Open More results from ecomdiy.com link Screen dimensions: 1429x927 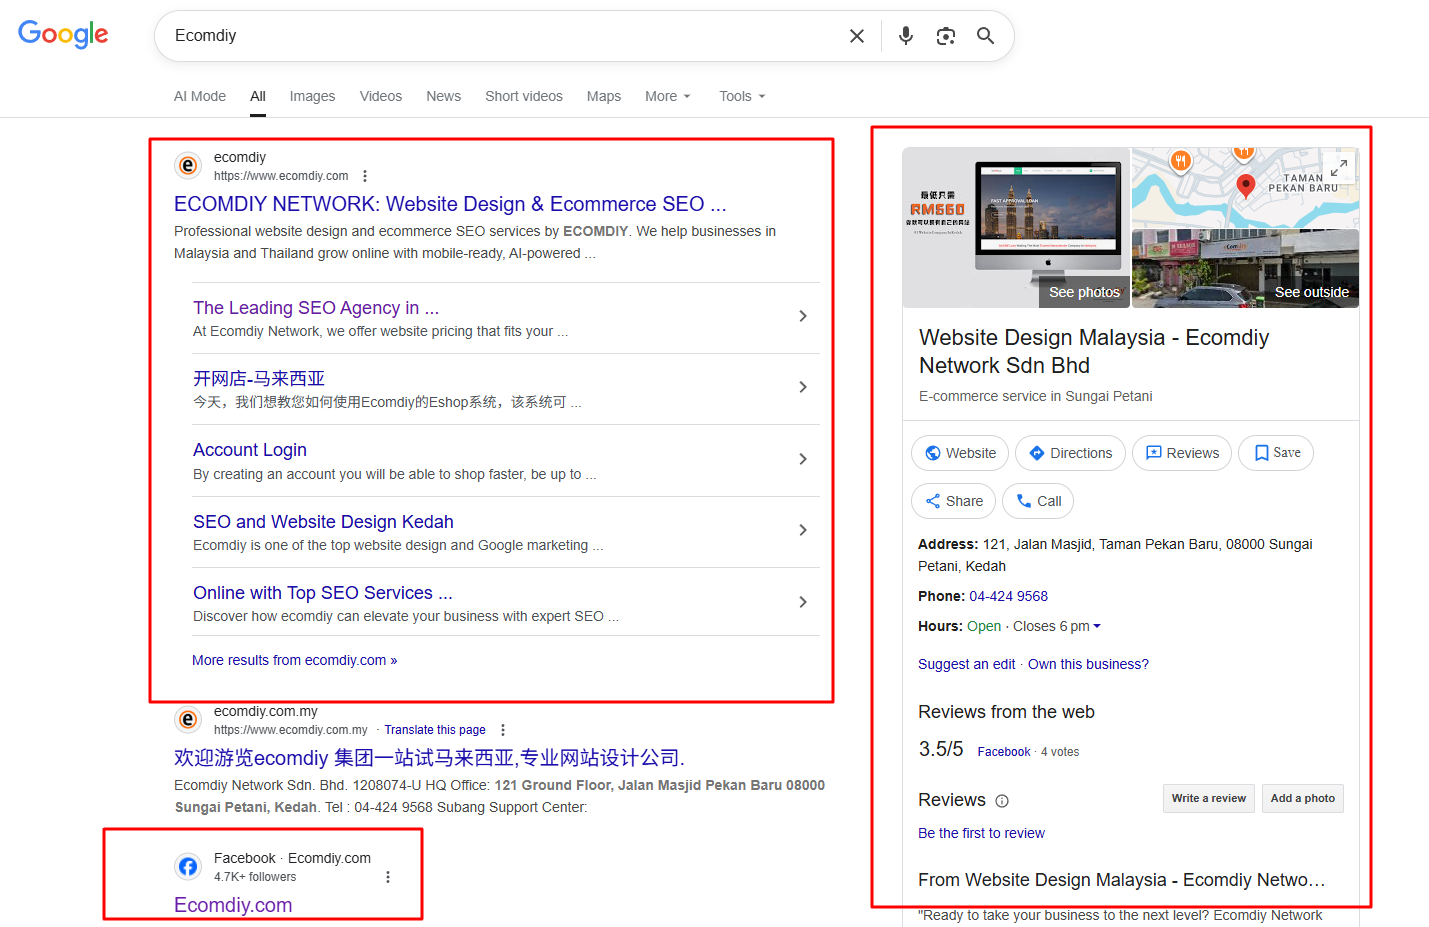(x=294, y=660)
